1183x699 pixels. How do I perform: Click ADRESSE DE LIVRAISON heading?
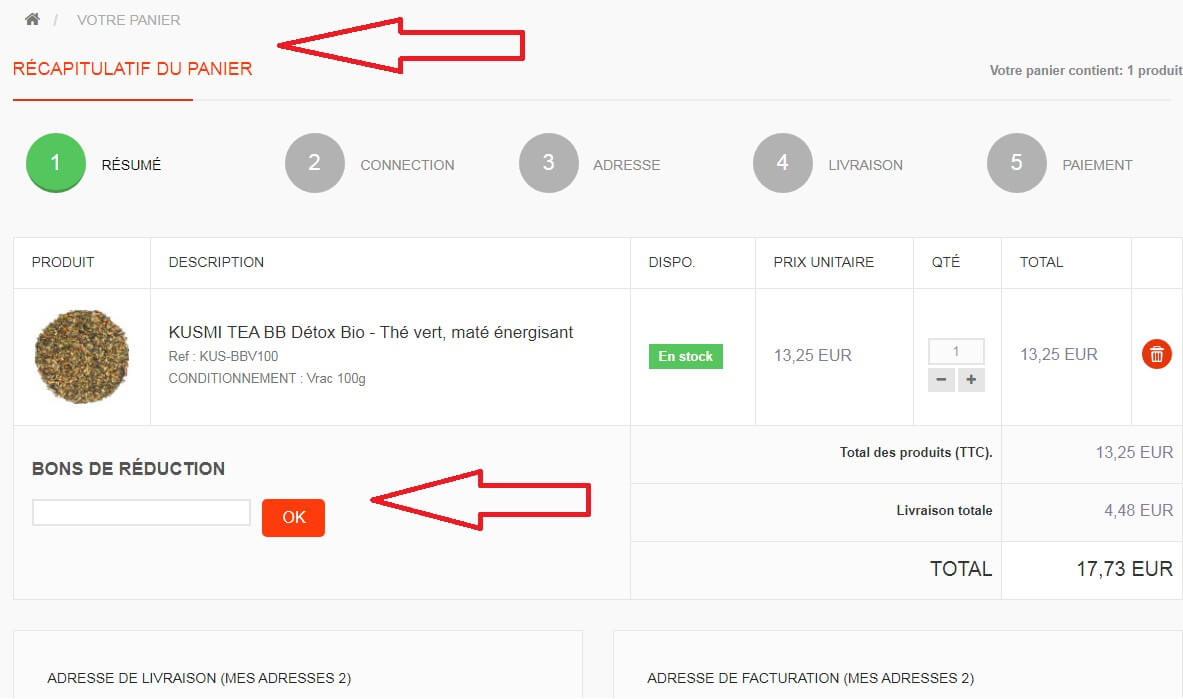(199, 678)
